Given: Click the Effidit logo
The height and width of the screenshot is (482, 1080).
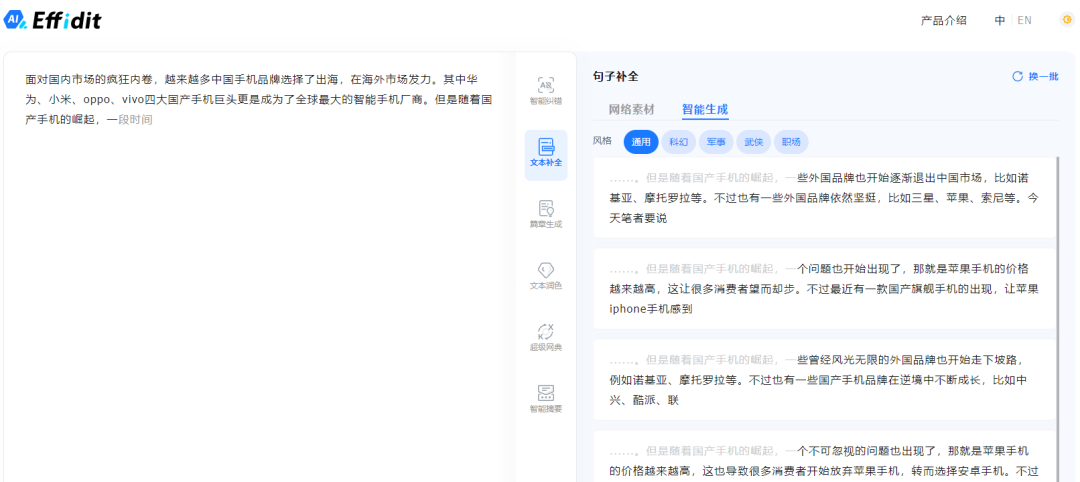Looking at the screenshot, I should tap(53, 20).
